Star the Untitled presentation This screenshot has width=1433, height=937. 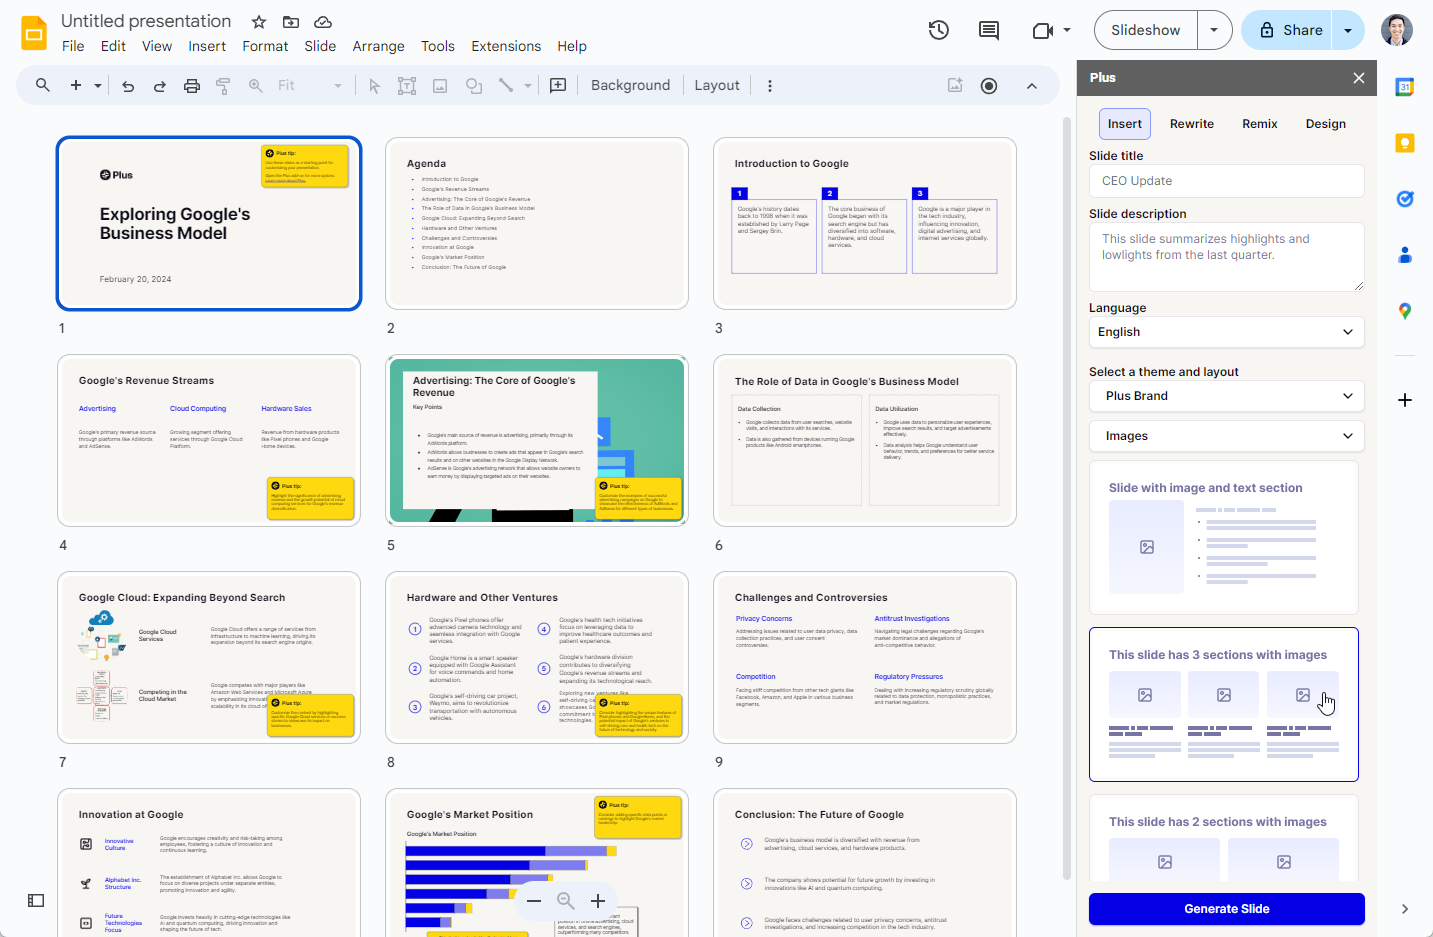[259, 22]
